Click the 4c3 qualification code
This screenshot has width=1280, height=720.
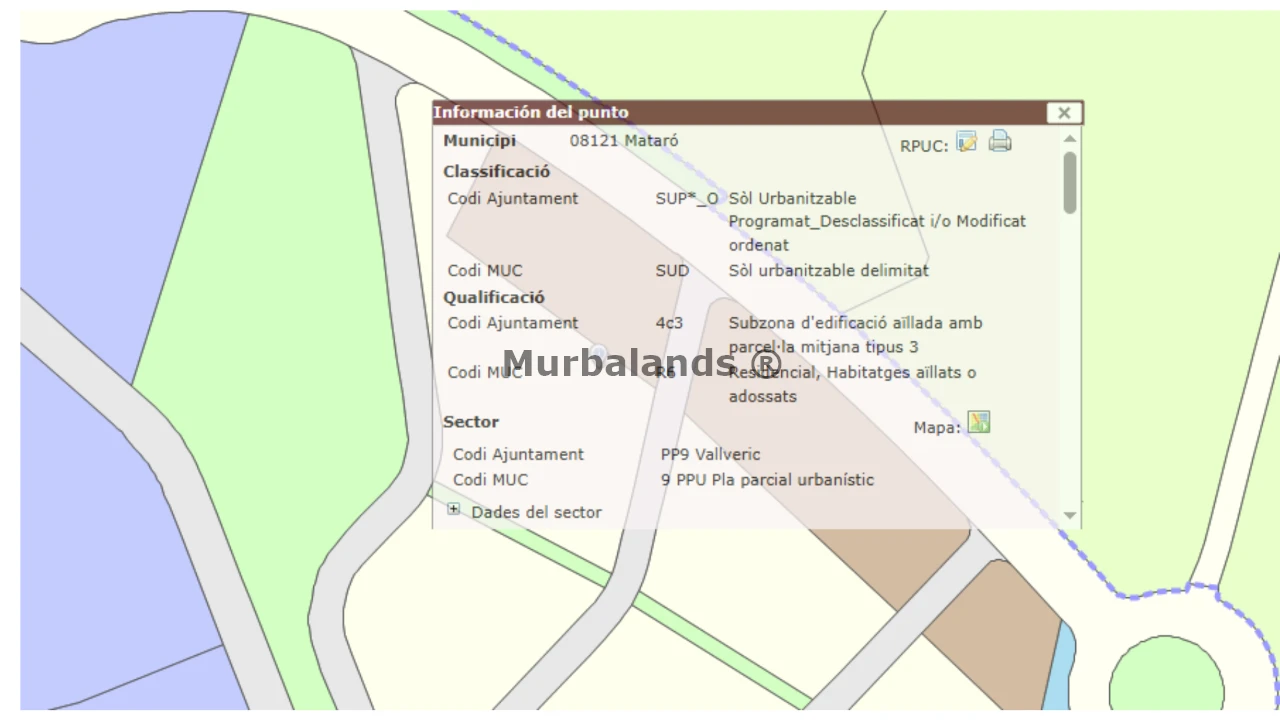tap(669, 323)
